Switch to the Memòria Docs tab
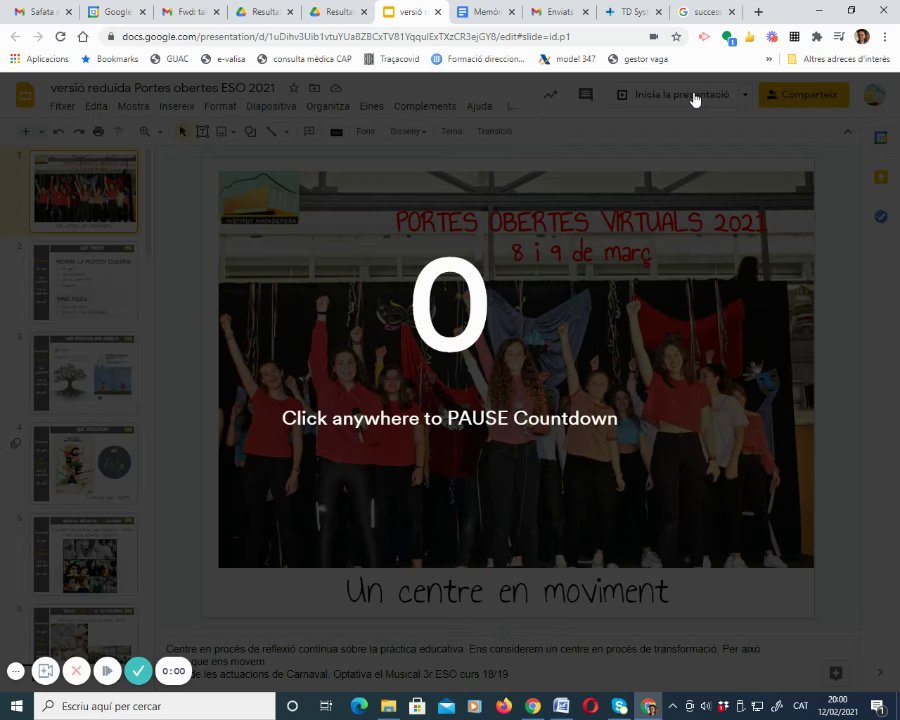 tap(486, 11)
